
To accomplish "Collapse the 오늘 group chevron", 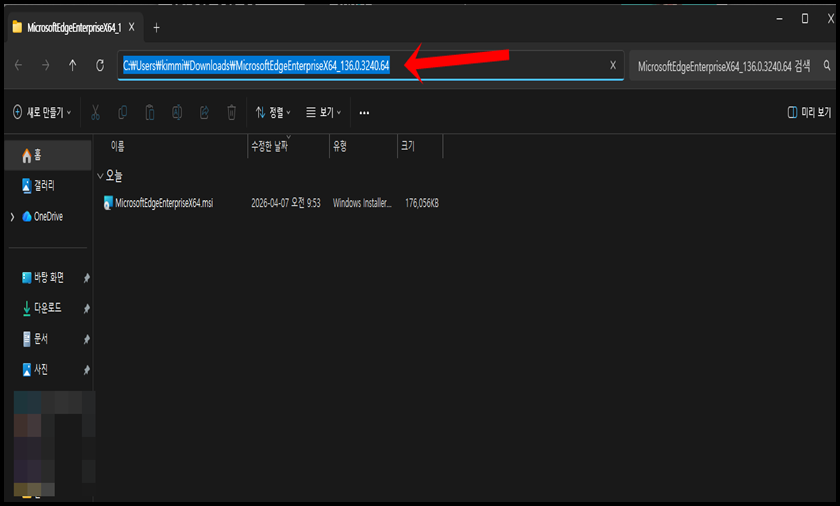I will (x=100, y=176).
